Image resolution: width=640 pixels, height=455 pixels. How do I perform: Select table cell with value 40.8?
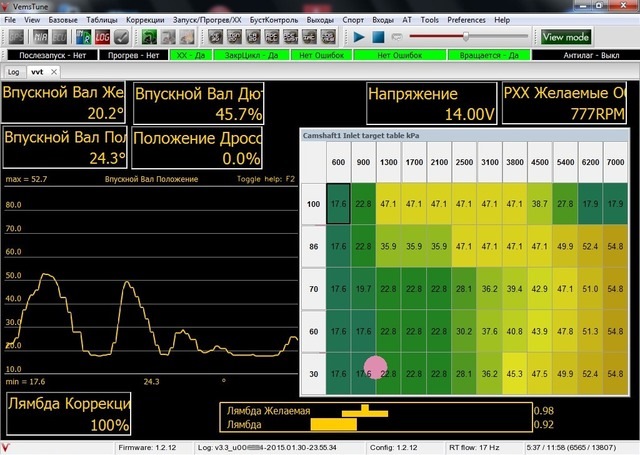tap(515, 331)
